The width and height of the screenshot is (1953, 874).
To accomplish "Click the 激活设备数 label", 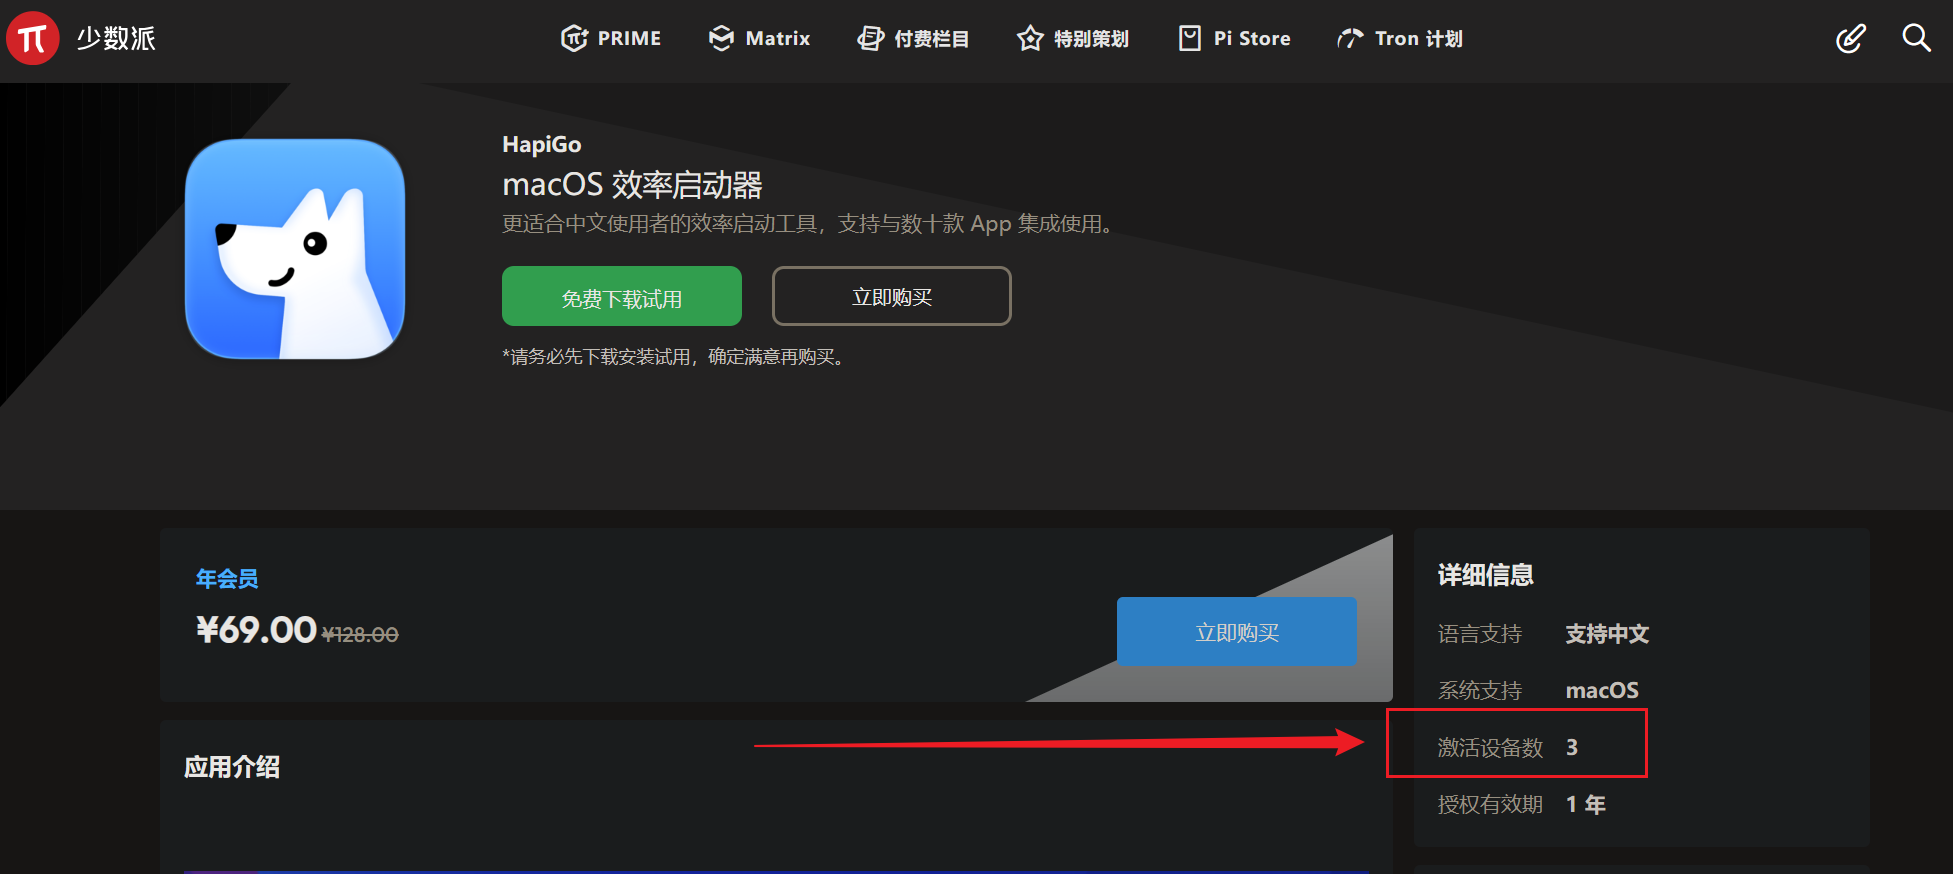I will click(x=1490, y=747).
